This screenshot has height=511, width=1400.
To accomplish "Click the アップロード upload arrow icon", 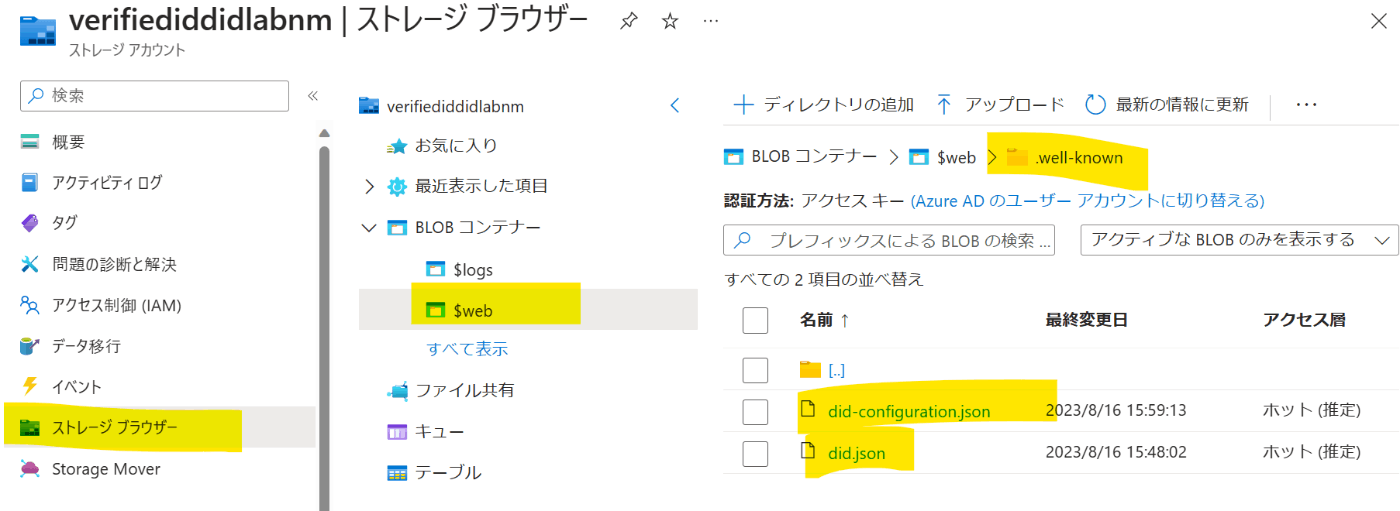I will pos(943,104).
